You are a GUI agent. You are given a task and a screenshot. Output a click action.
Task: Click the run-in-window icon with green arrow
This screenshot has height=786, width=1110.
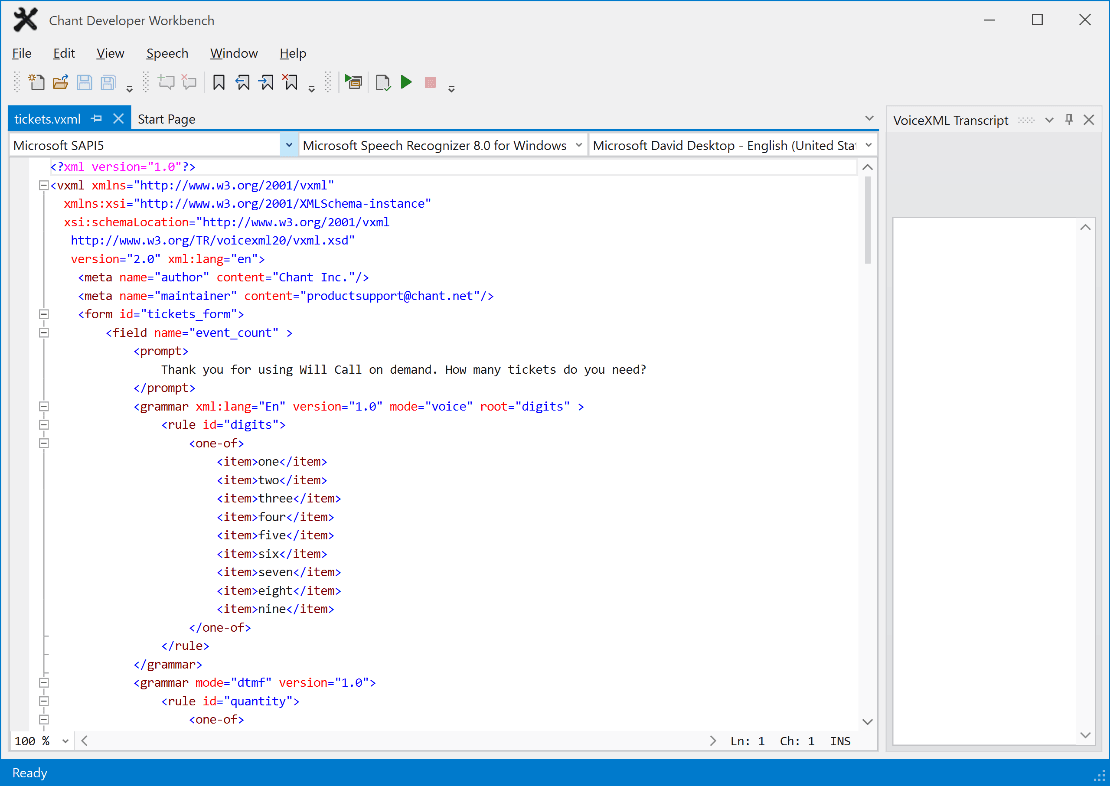coord(353,82)
